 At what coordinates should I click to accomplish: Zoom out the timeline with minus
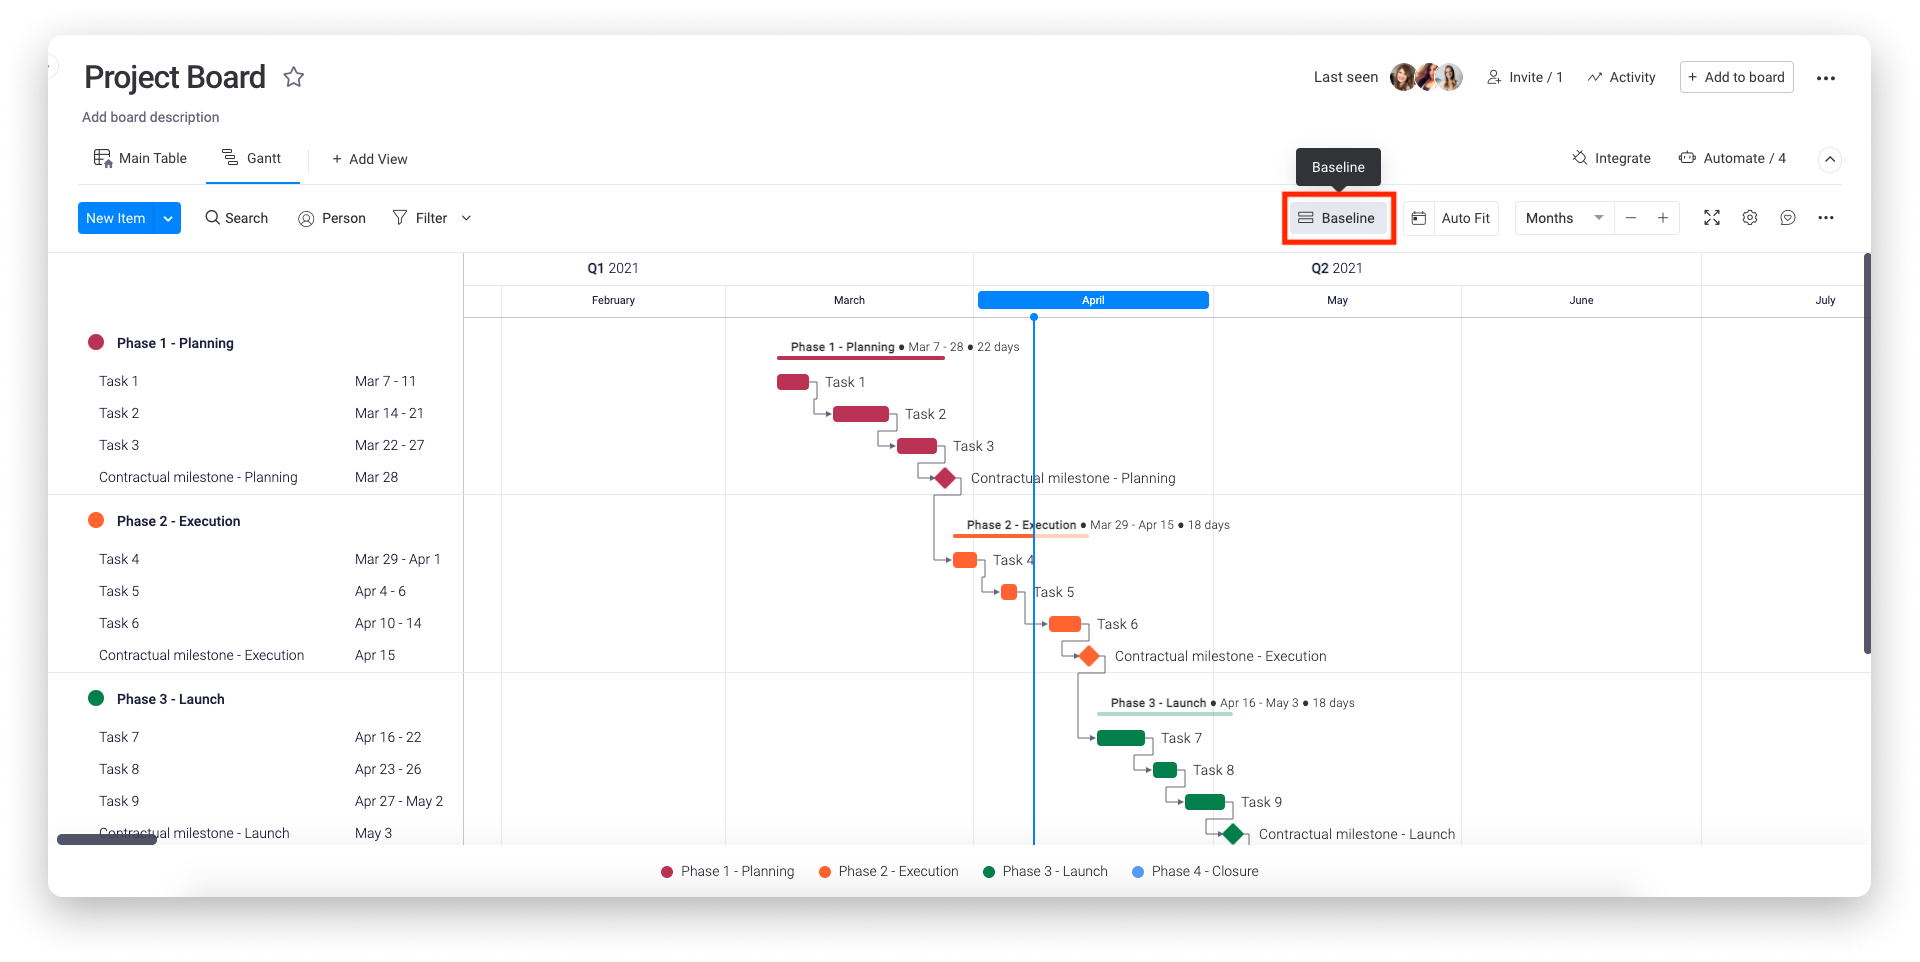(x=1631, y=218)
